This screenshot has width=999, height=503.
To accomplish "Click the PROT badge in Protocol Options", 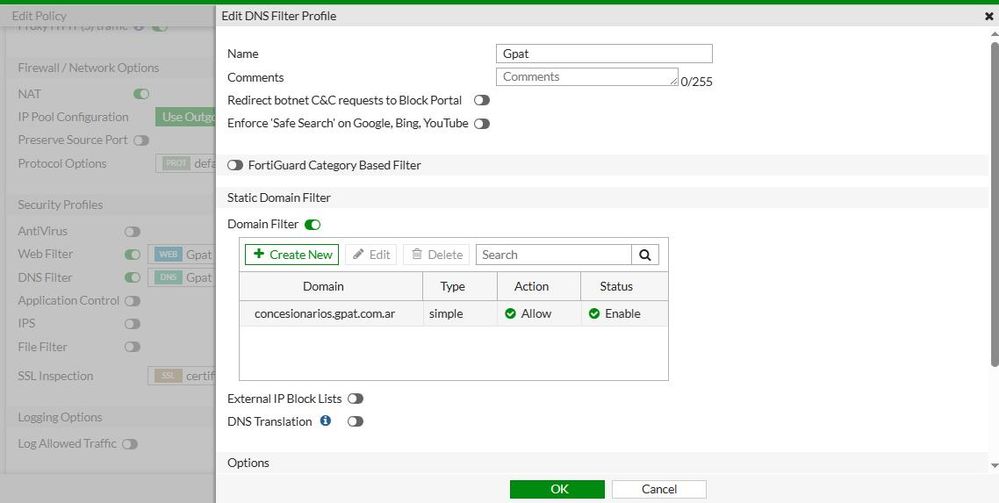I will pos(176,164).
